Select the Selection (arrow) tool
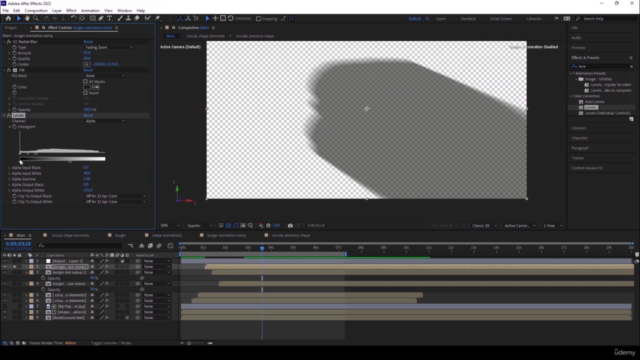This screenshot has height=360, width=640. (19, 18)
